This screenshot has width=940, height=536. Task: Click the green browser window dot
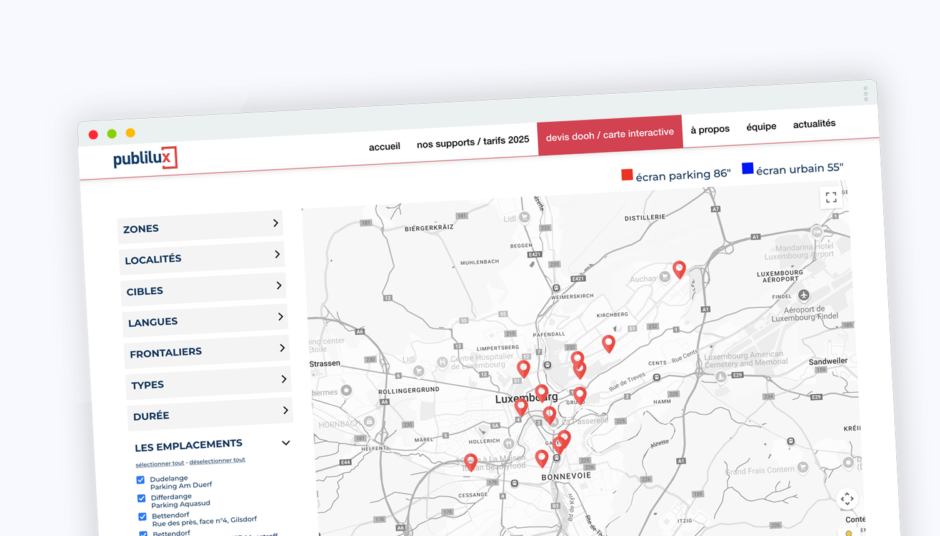112,134
